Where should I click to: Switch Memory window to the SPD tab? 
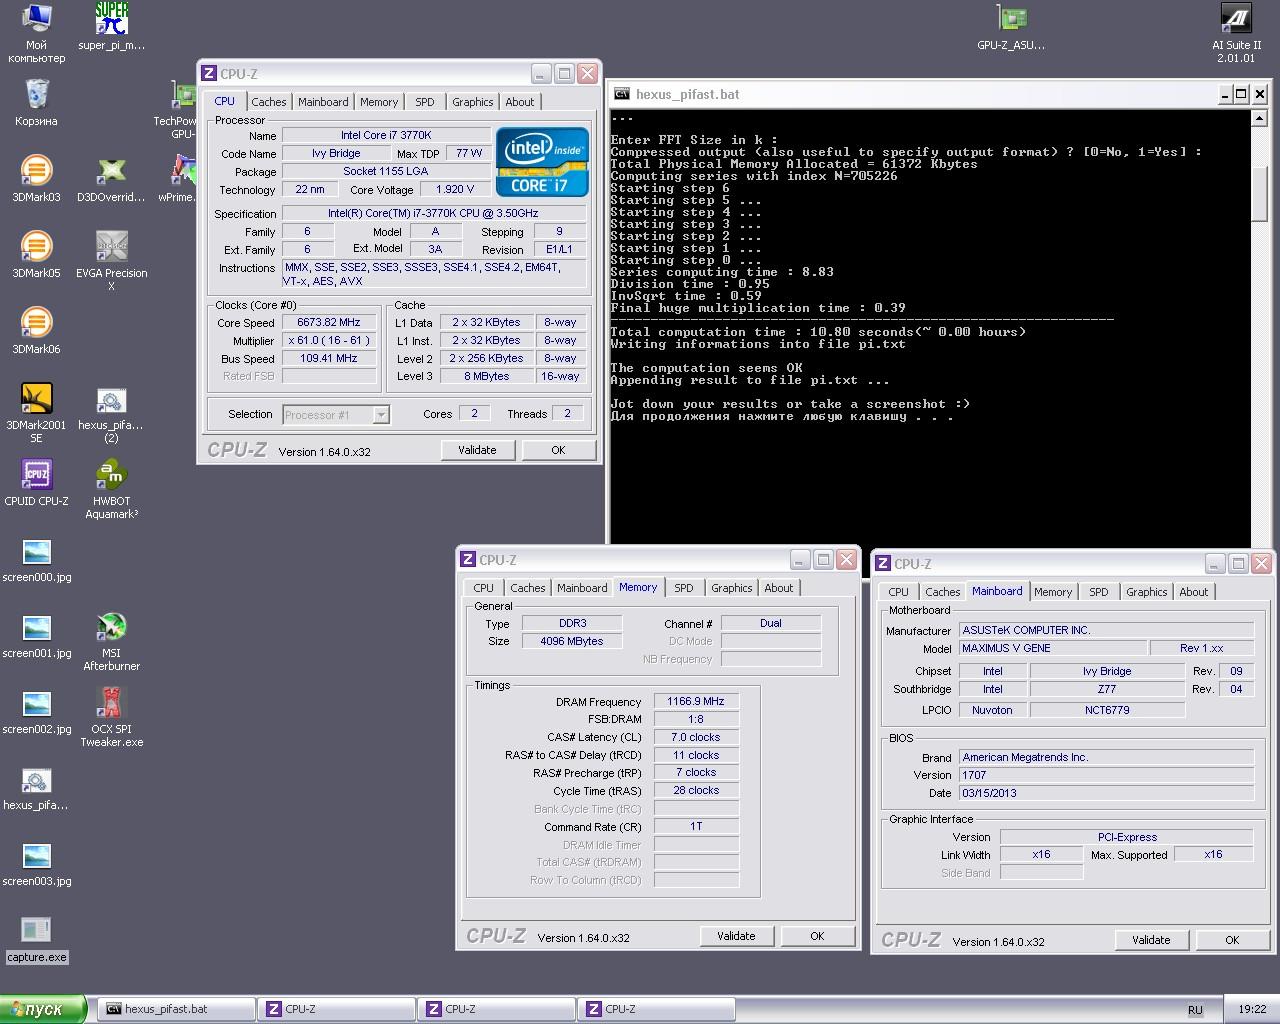pyautogui.click(x=684, y=588)
